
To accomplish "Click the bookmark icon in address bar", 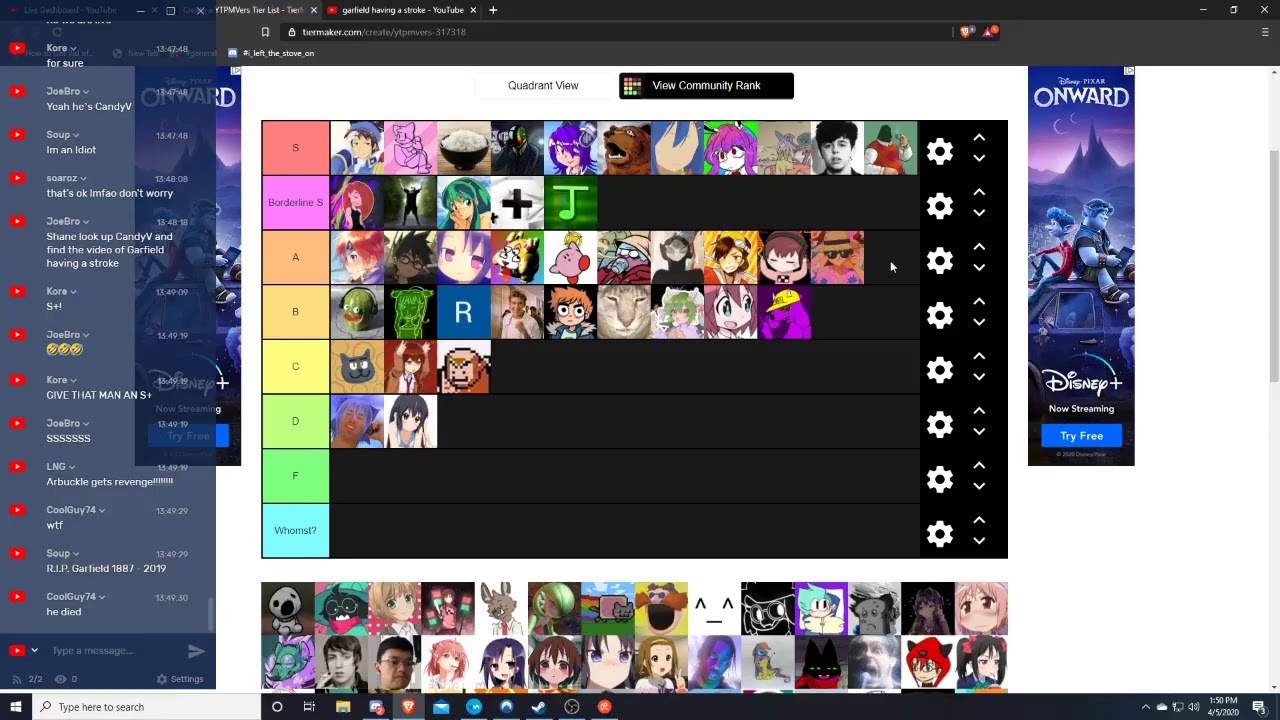I will coord(265,32).
